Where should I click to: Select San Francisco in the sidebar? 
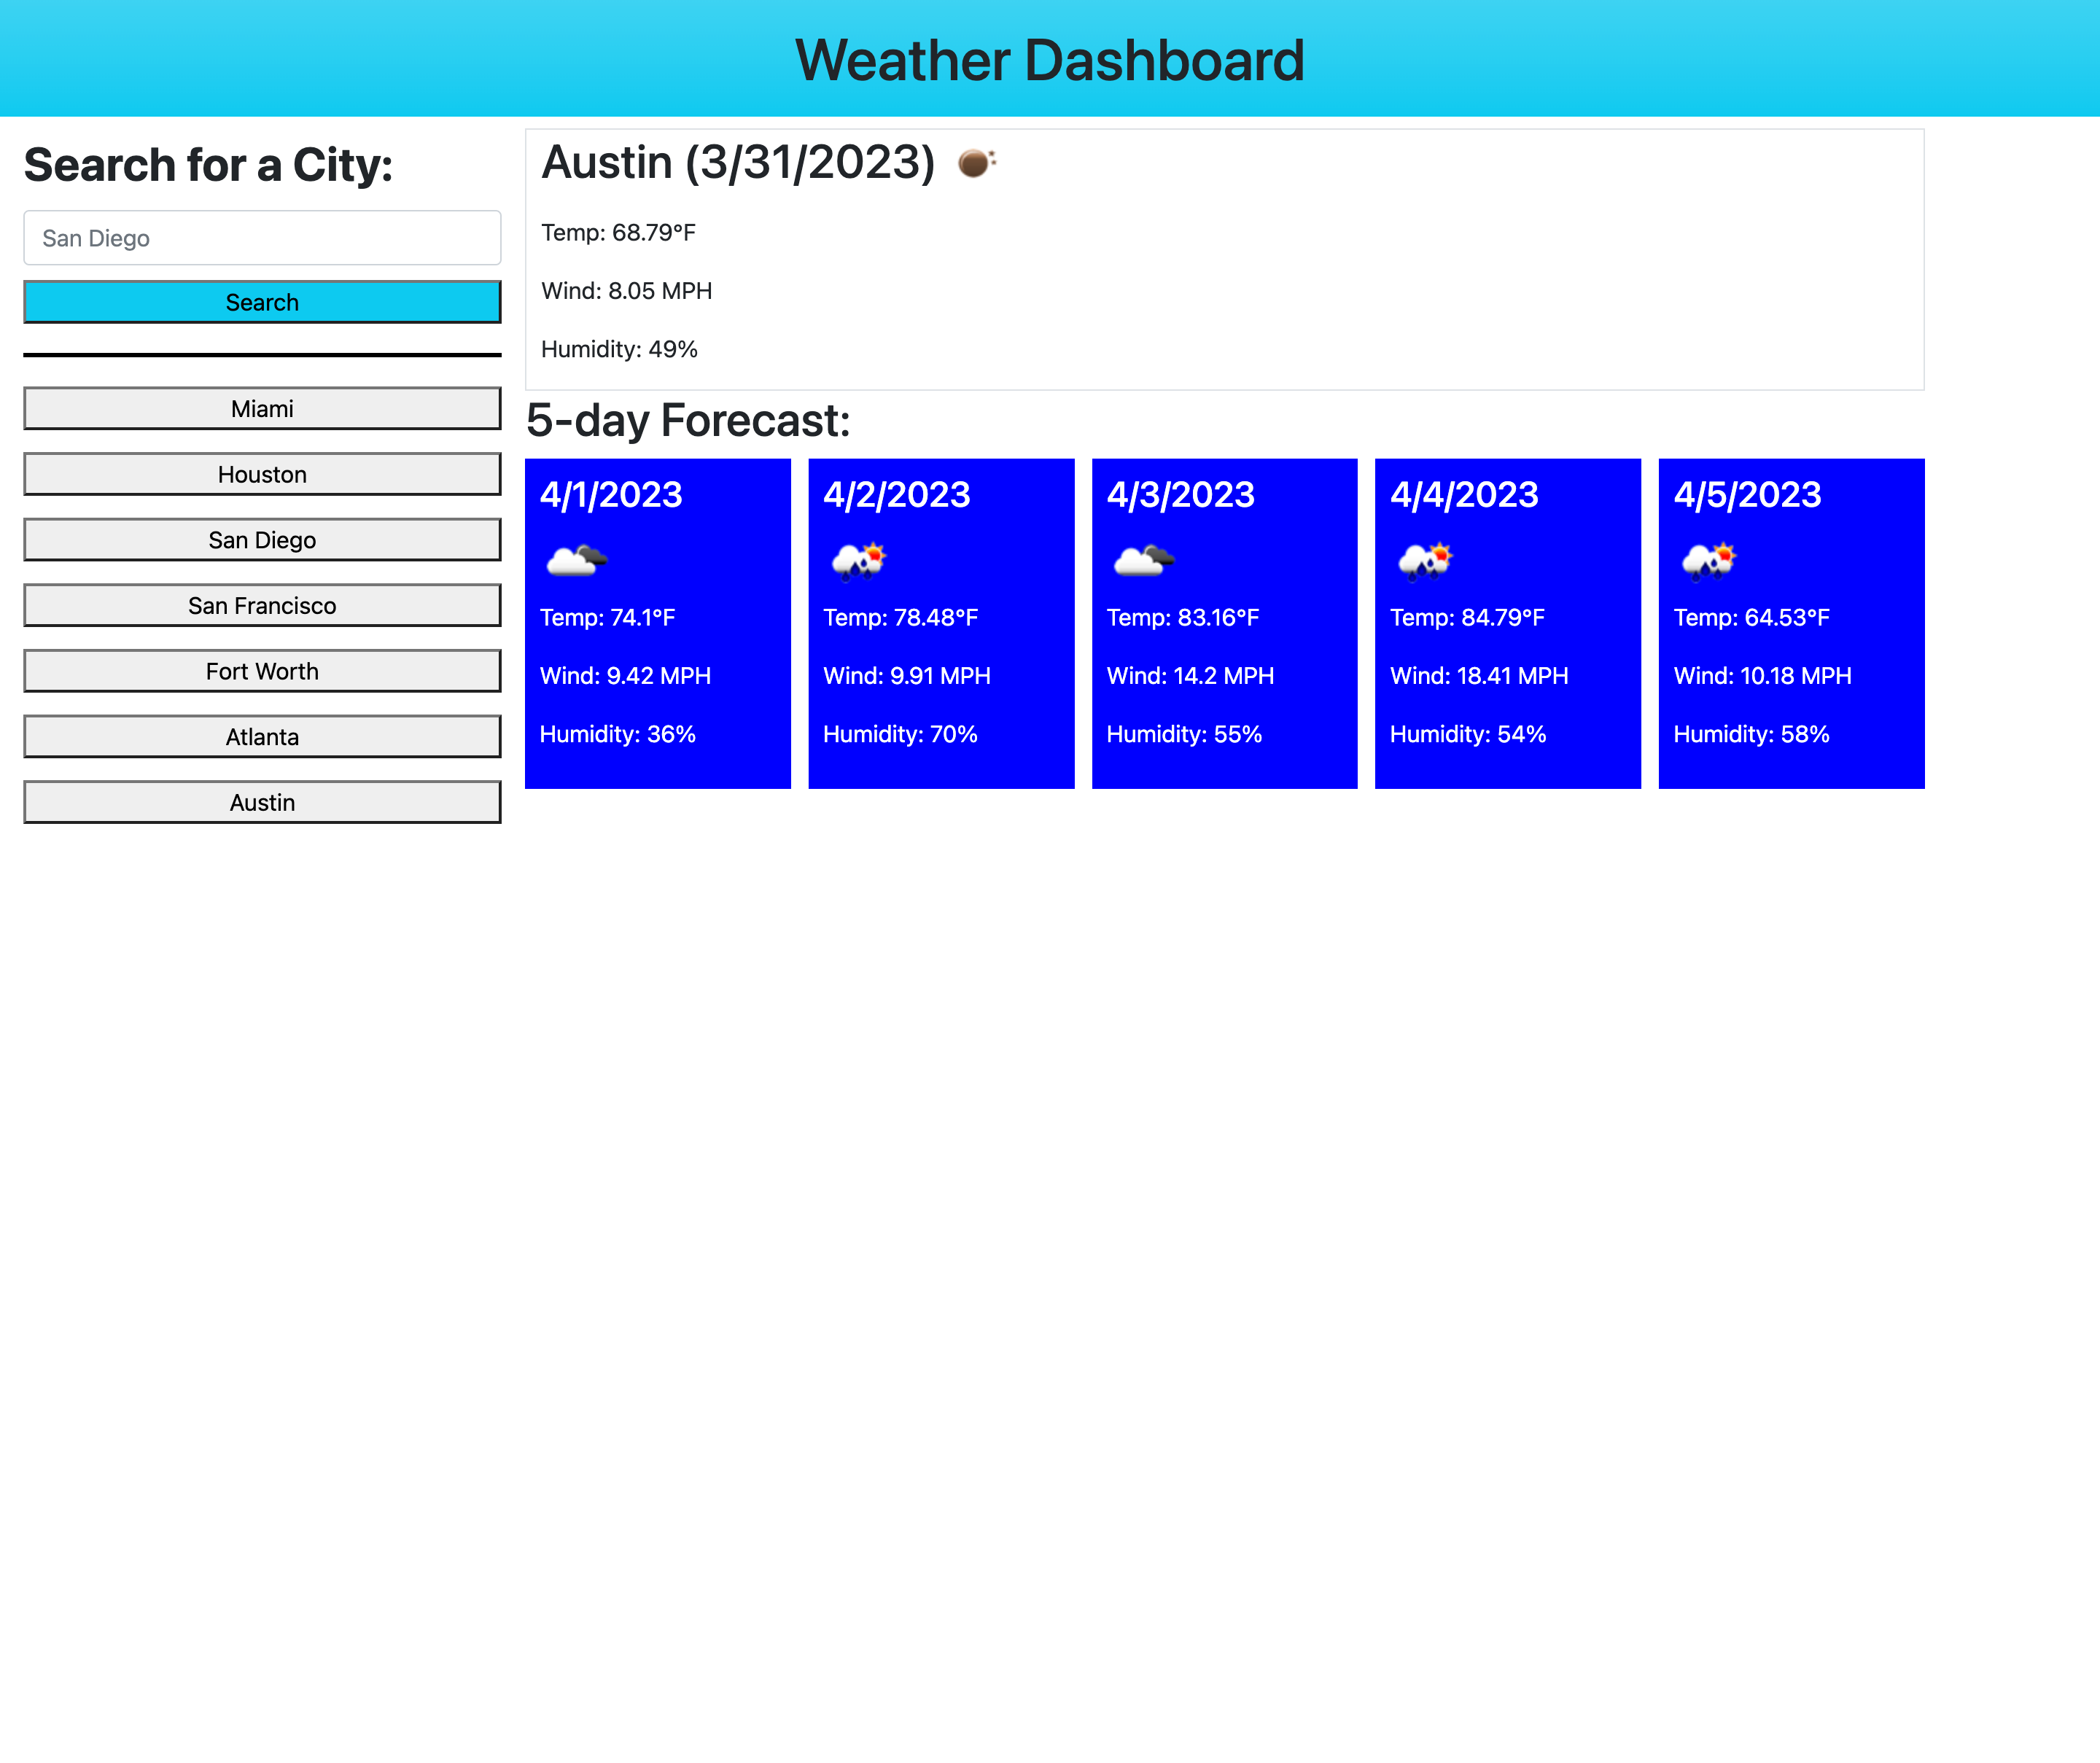click(262, 605)
